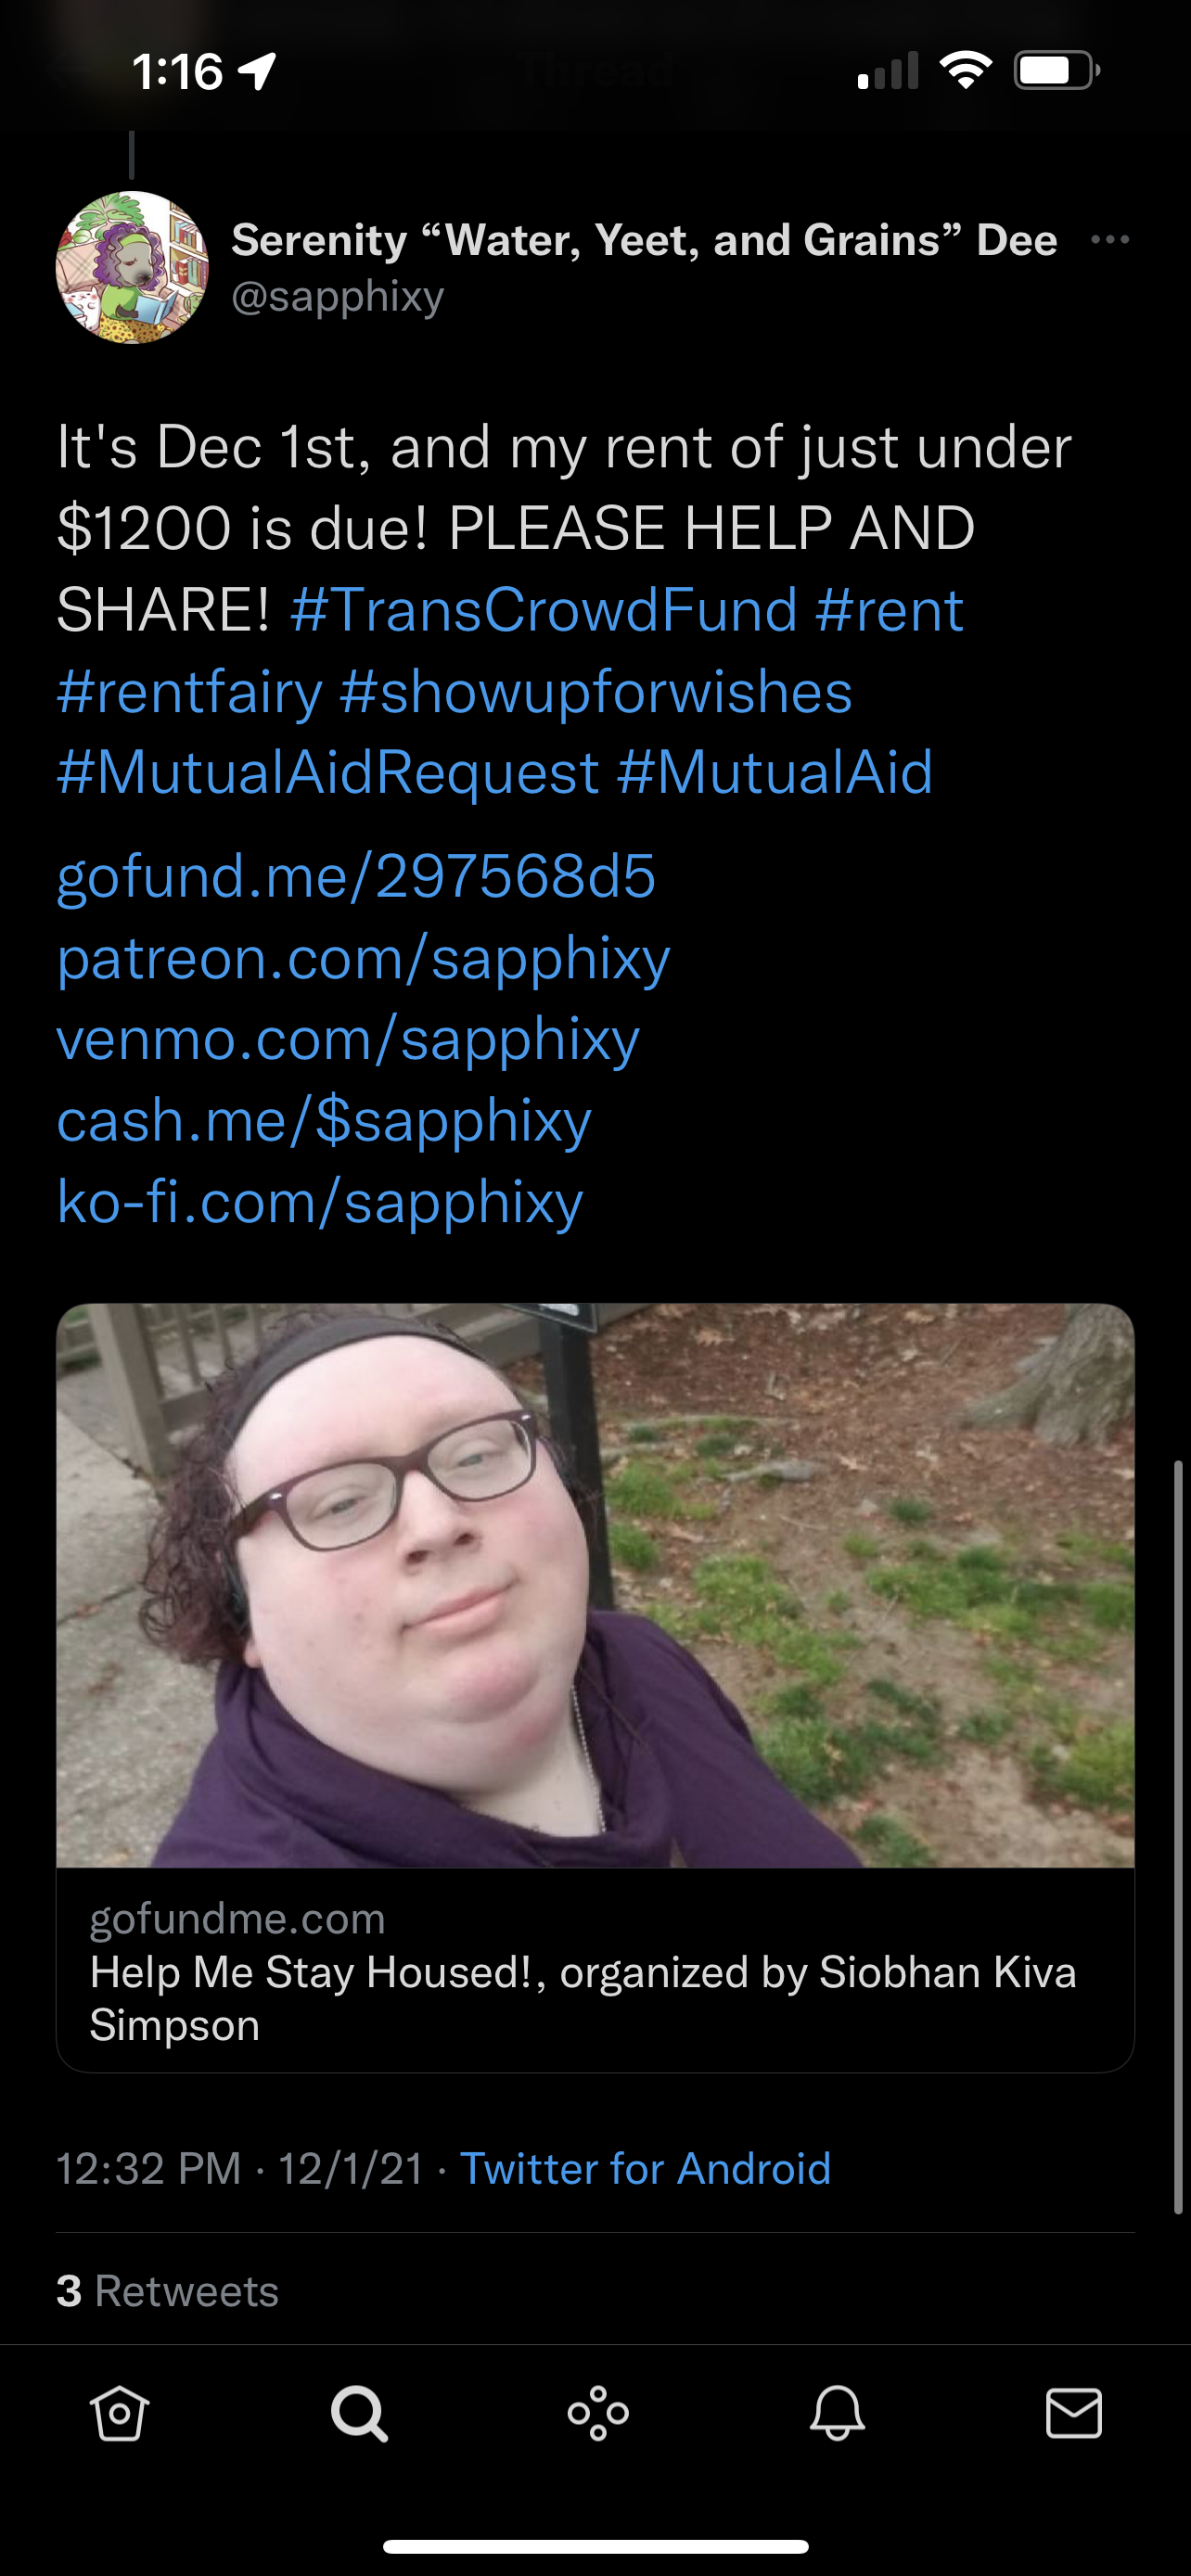This screenshot has width=1191, height=2576.
Task: Open the Home tab icon
Action: pos(119,2414)
